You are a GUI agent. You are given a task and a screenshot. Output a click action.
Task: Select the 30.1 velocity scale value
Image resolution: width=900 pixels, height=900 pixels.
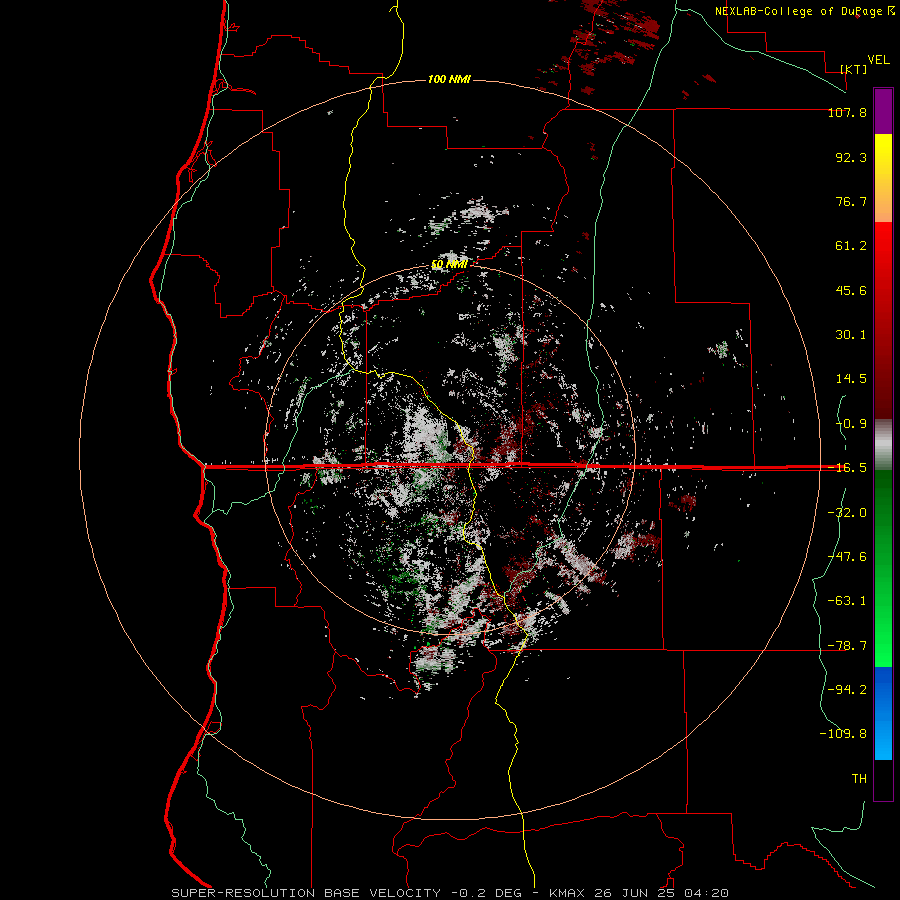click(x=851, y=335)
